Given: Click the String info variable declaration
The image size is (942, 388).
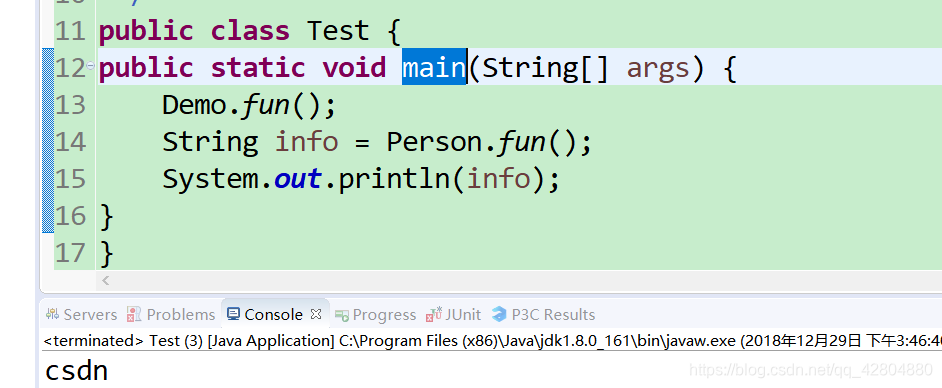Looking at the screenshot, I should point(251,142).
